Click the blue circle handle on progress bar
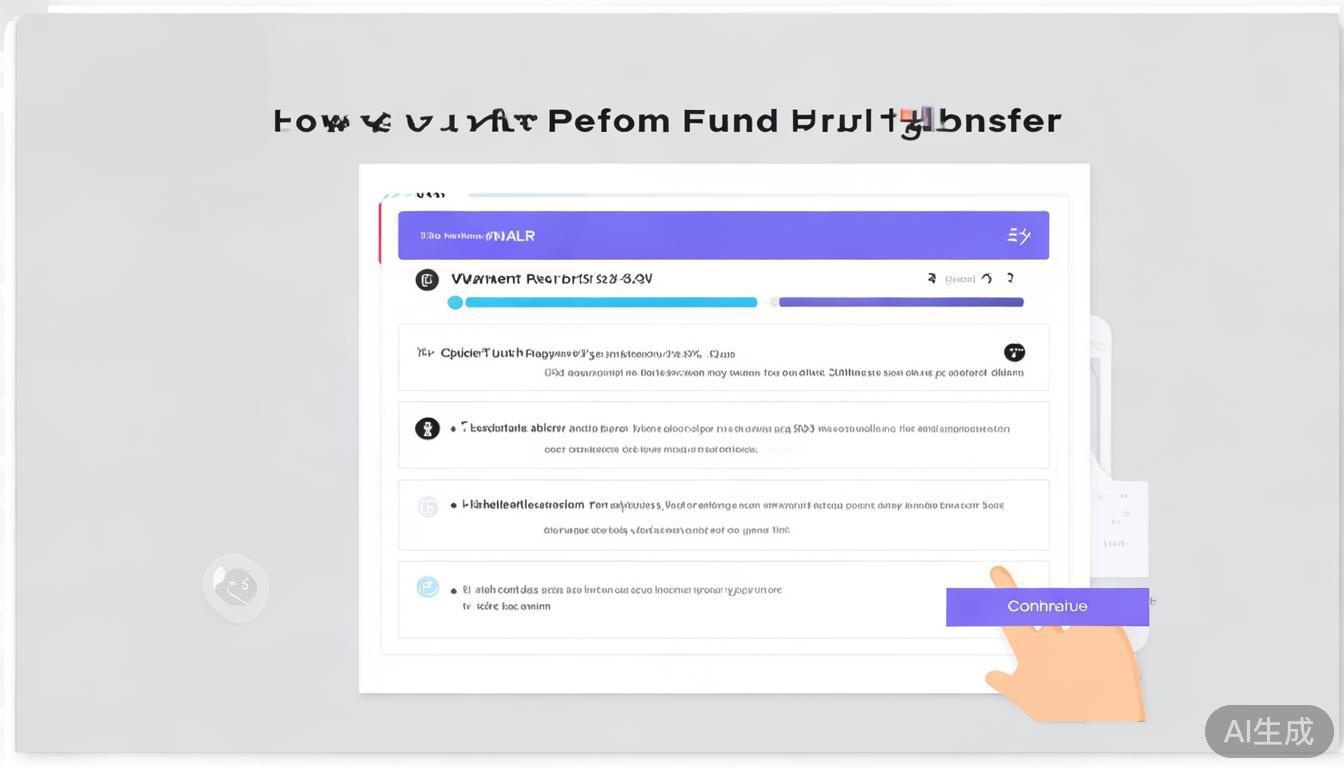1344x768 pixels. click(455, 302)
